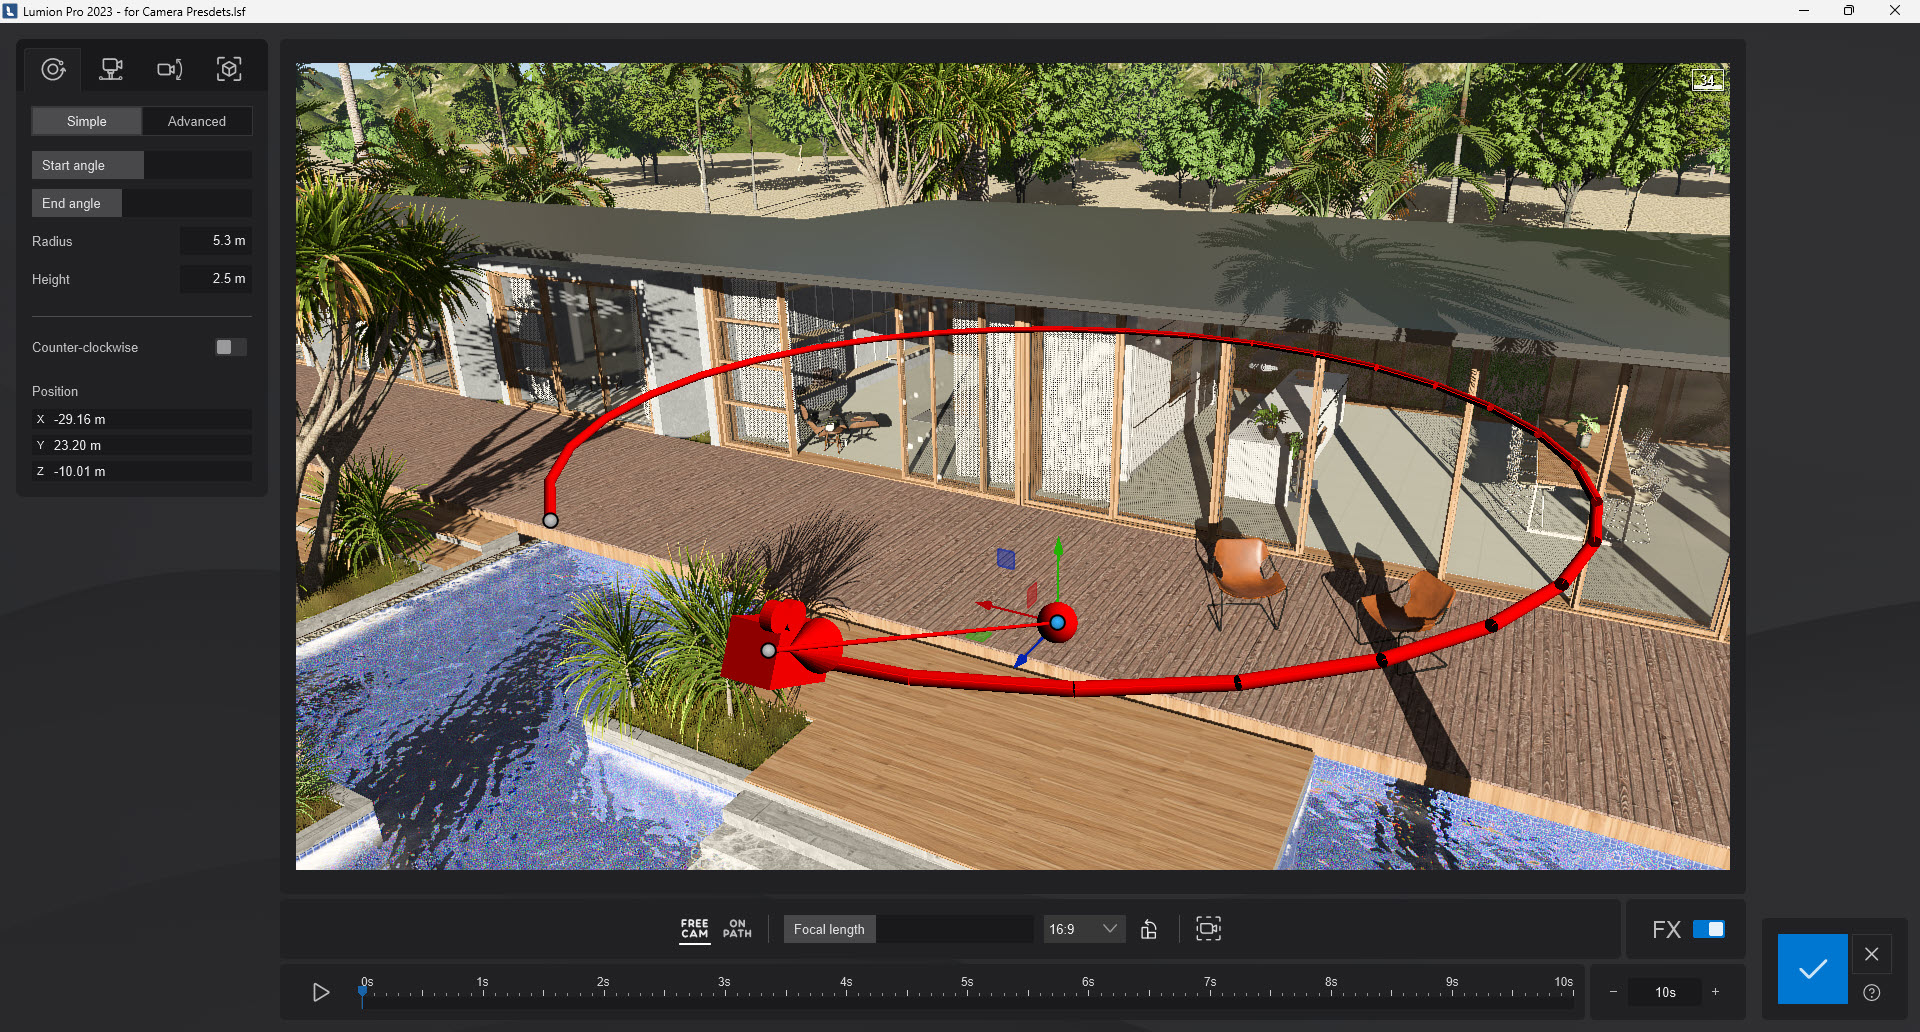Screen dimensions: 1920x1032
Task: Click the aspect ratio flip icon
Action: point(1148,929)
